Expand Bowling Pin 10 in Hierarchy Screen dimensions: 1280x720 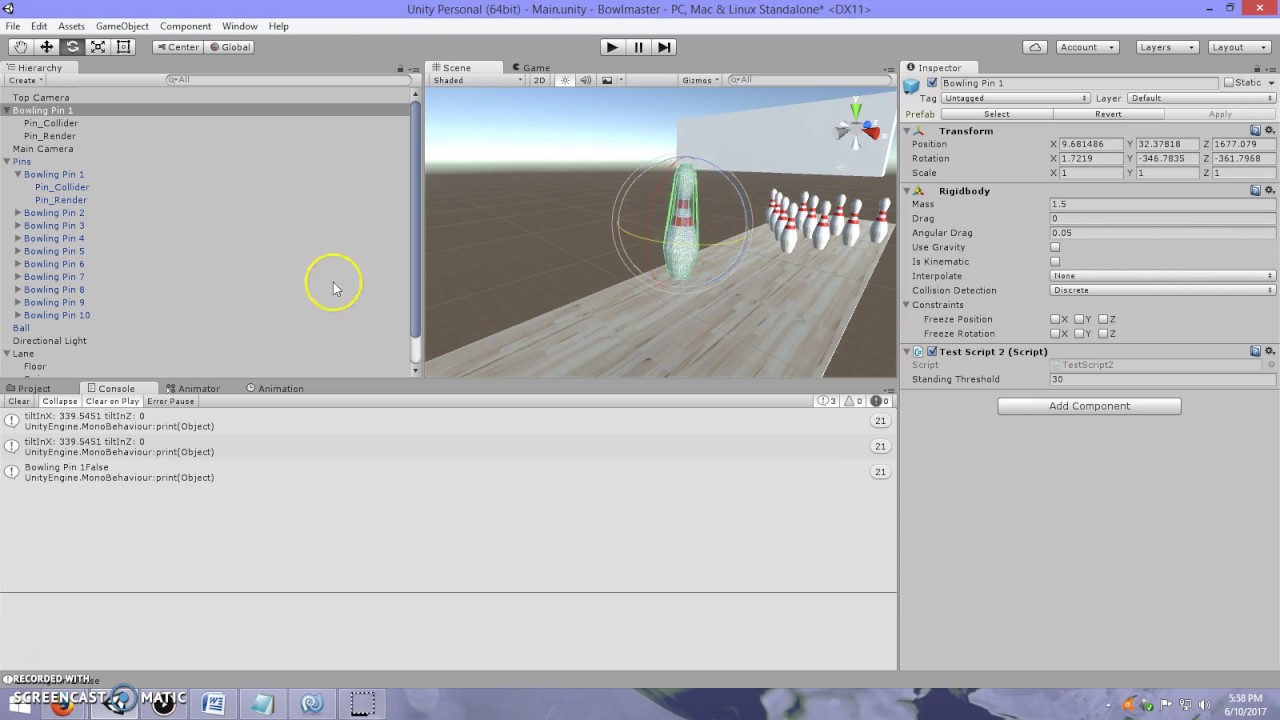click(x=18, y=315)
